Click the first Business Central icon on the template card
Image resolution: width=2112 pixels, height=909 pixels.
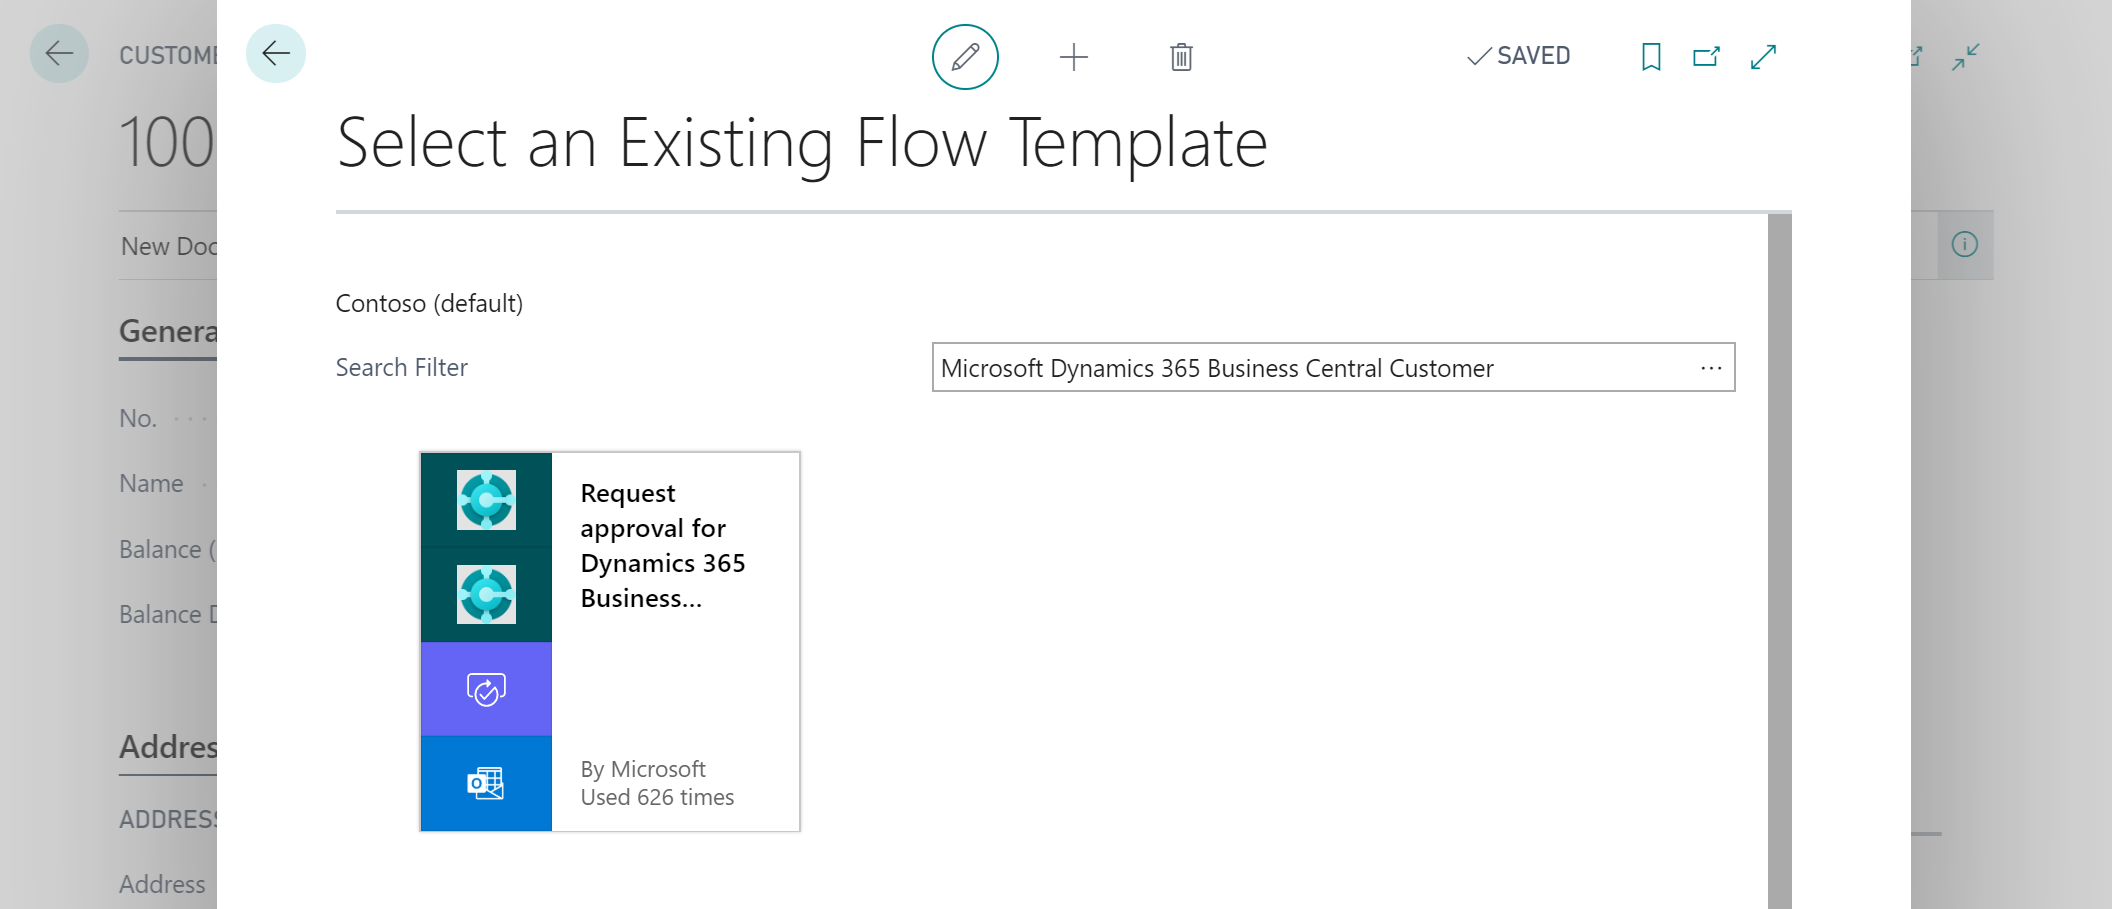click(x=486, y=499)
